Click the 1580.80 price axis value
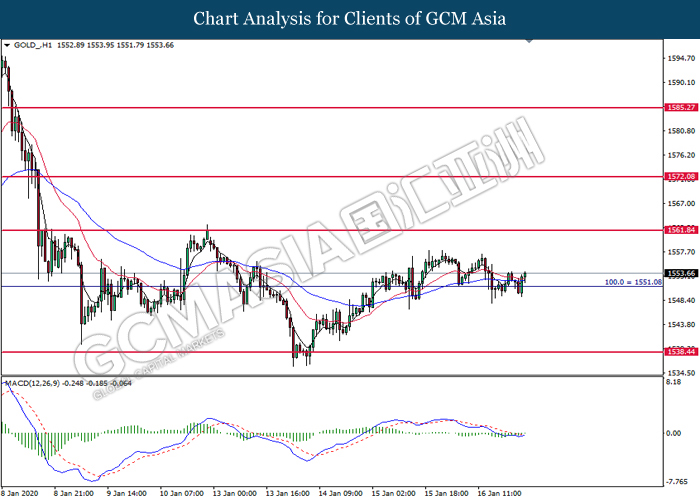 (681, 131)
